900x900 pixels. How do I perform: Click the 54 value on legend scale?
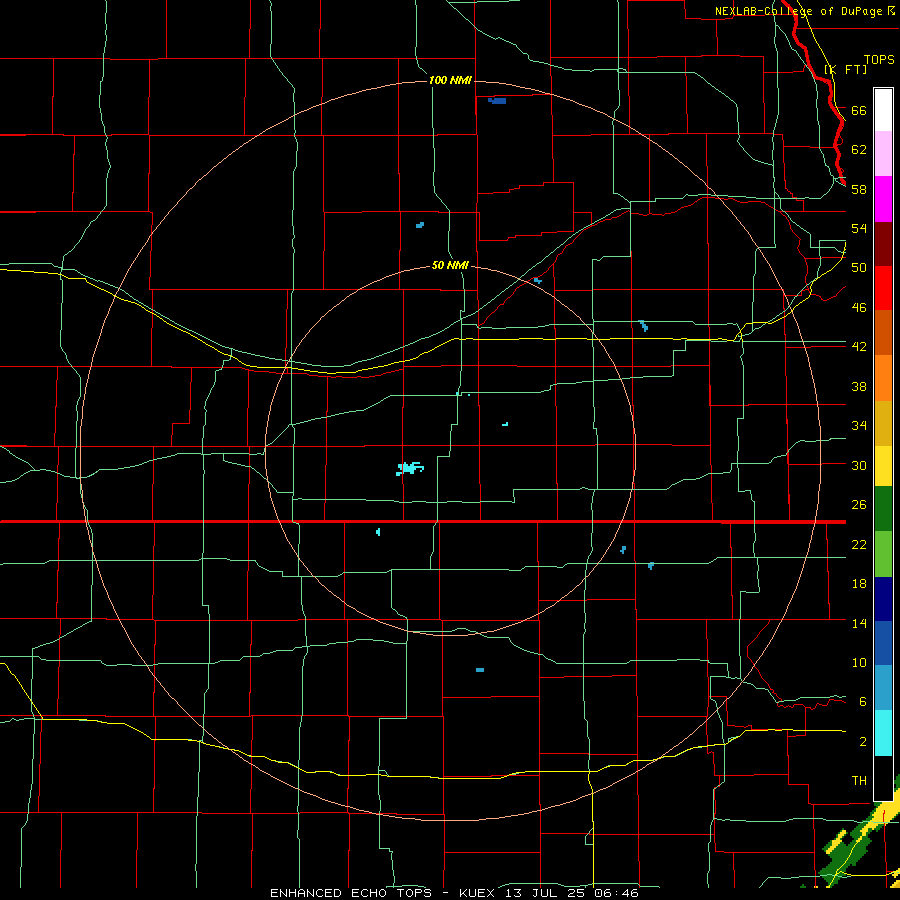[x=859, y=228]
